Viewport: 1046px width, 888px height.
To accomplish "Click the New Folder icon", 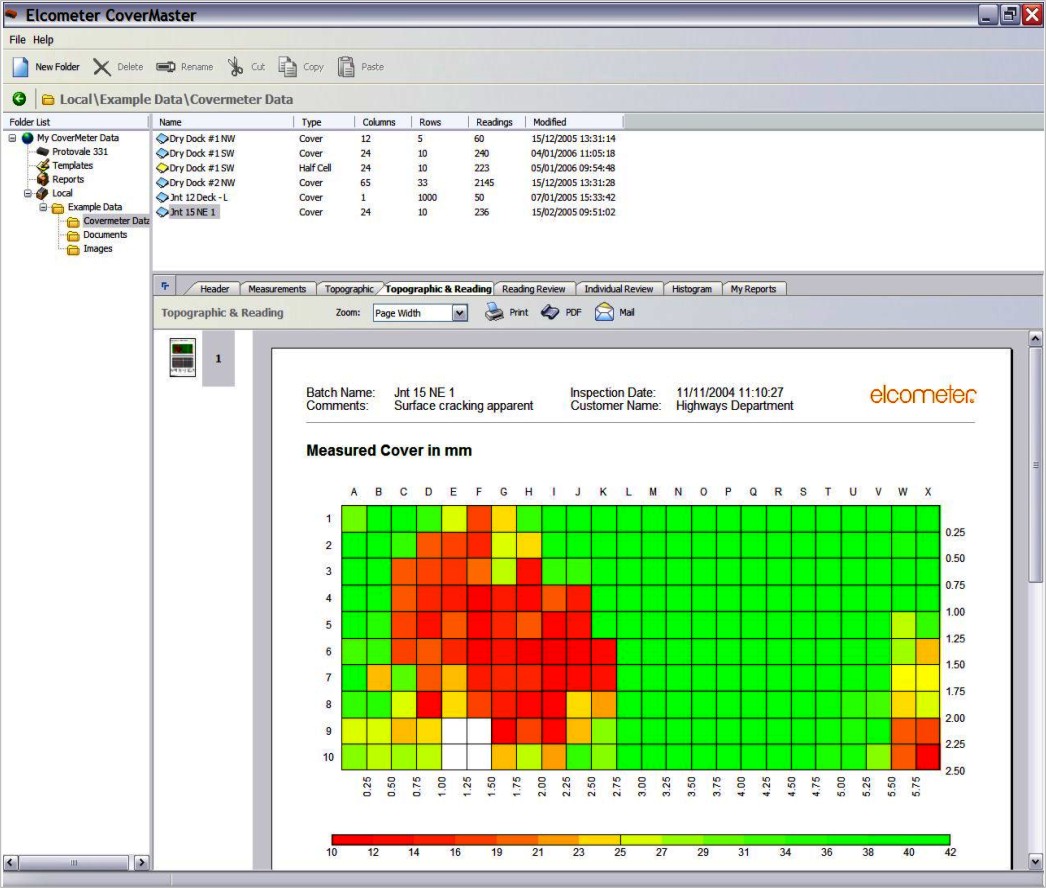I will [21, 67].
